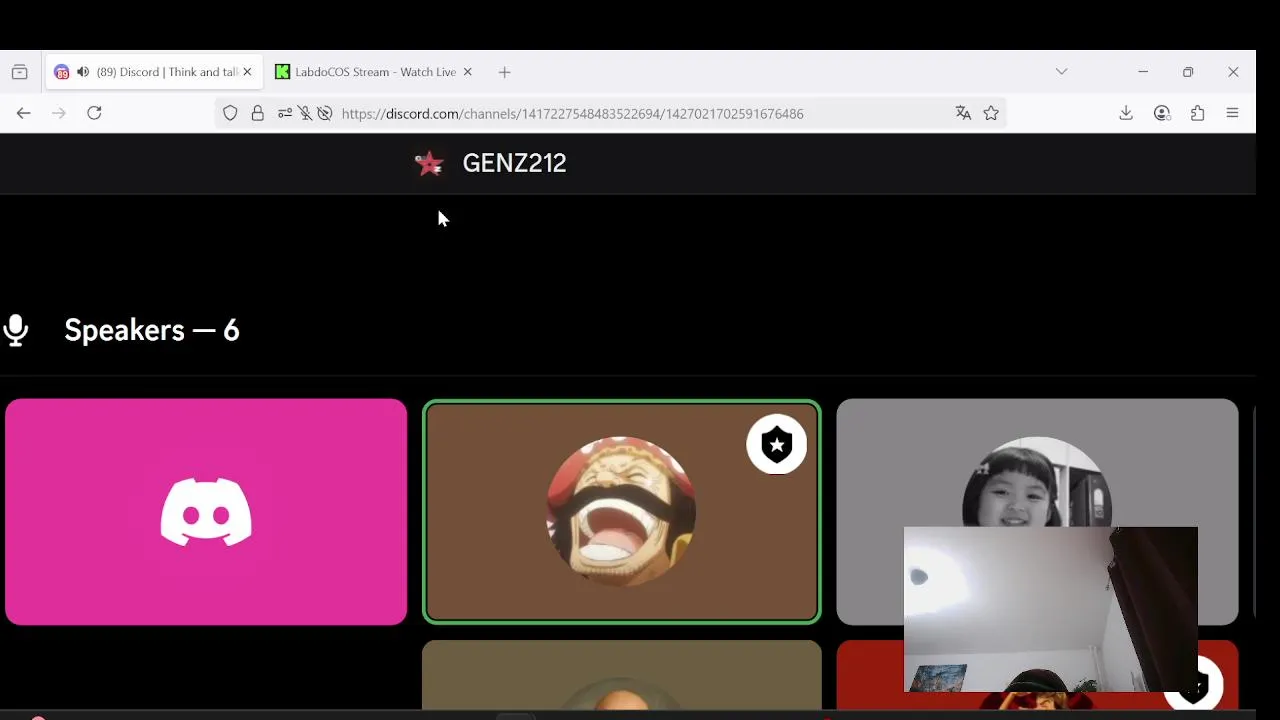1280x720 pixels.
Task: Select the pink default Discord avatar tile
Action: coord(206,512)
